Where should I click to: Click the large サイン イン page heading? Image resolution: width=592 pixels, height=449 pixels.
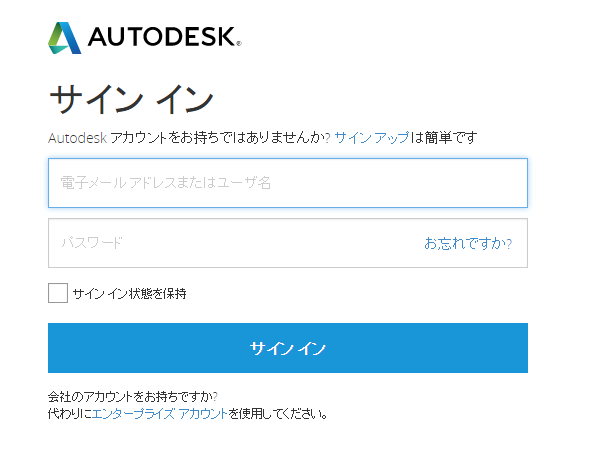131,99
